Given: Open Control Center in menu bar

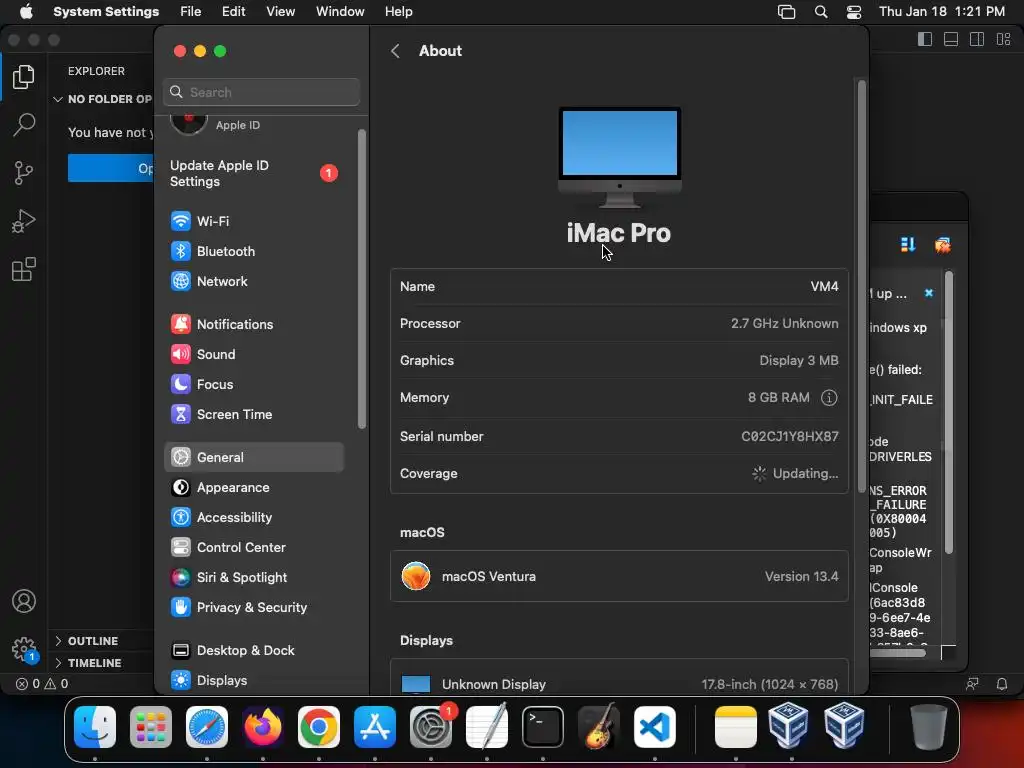Looking at the screenshot, I should 854,12.
